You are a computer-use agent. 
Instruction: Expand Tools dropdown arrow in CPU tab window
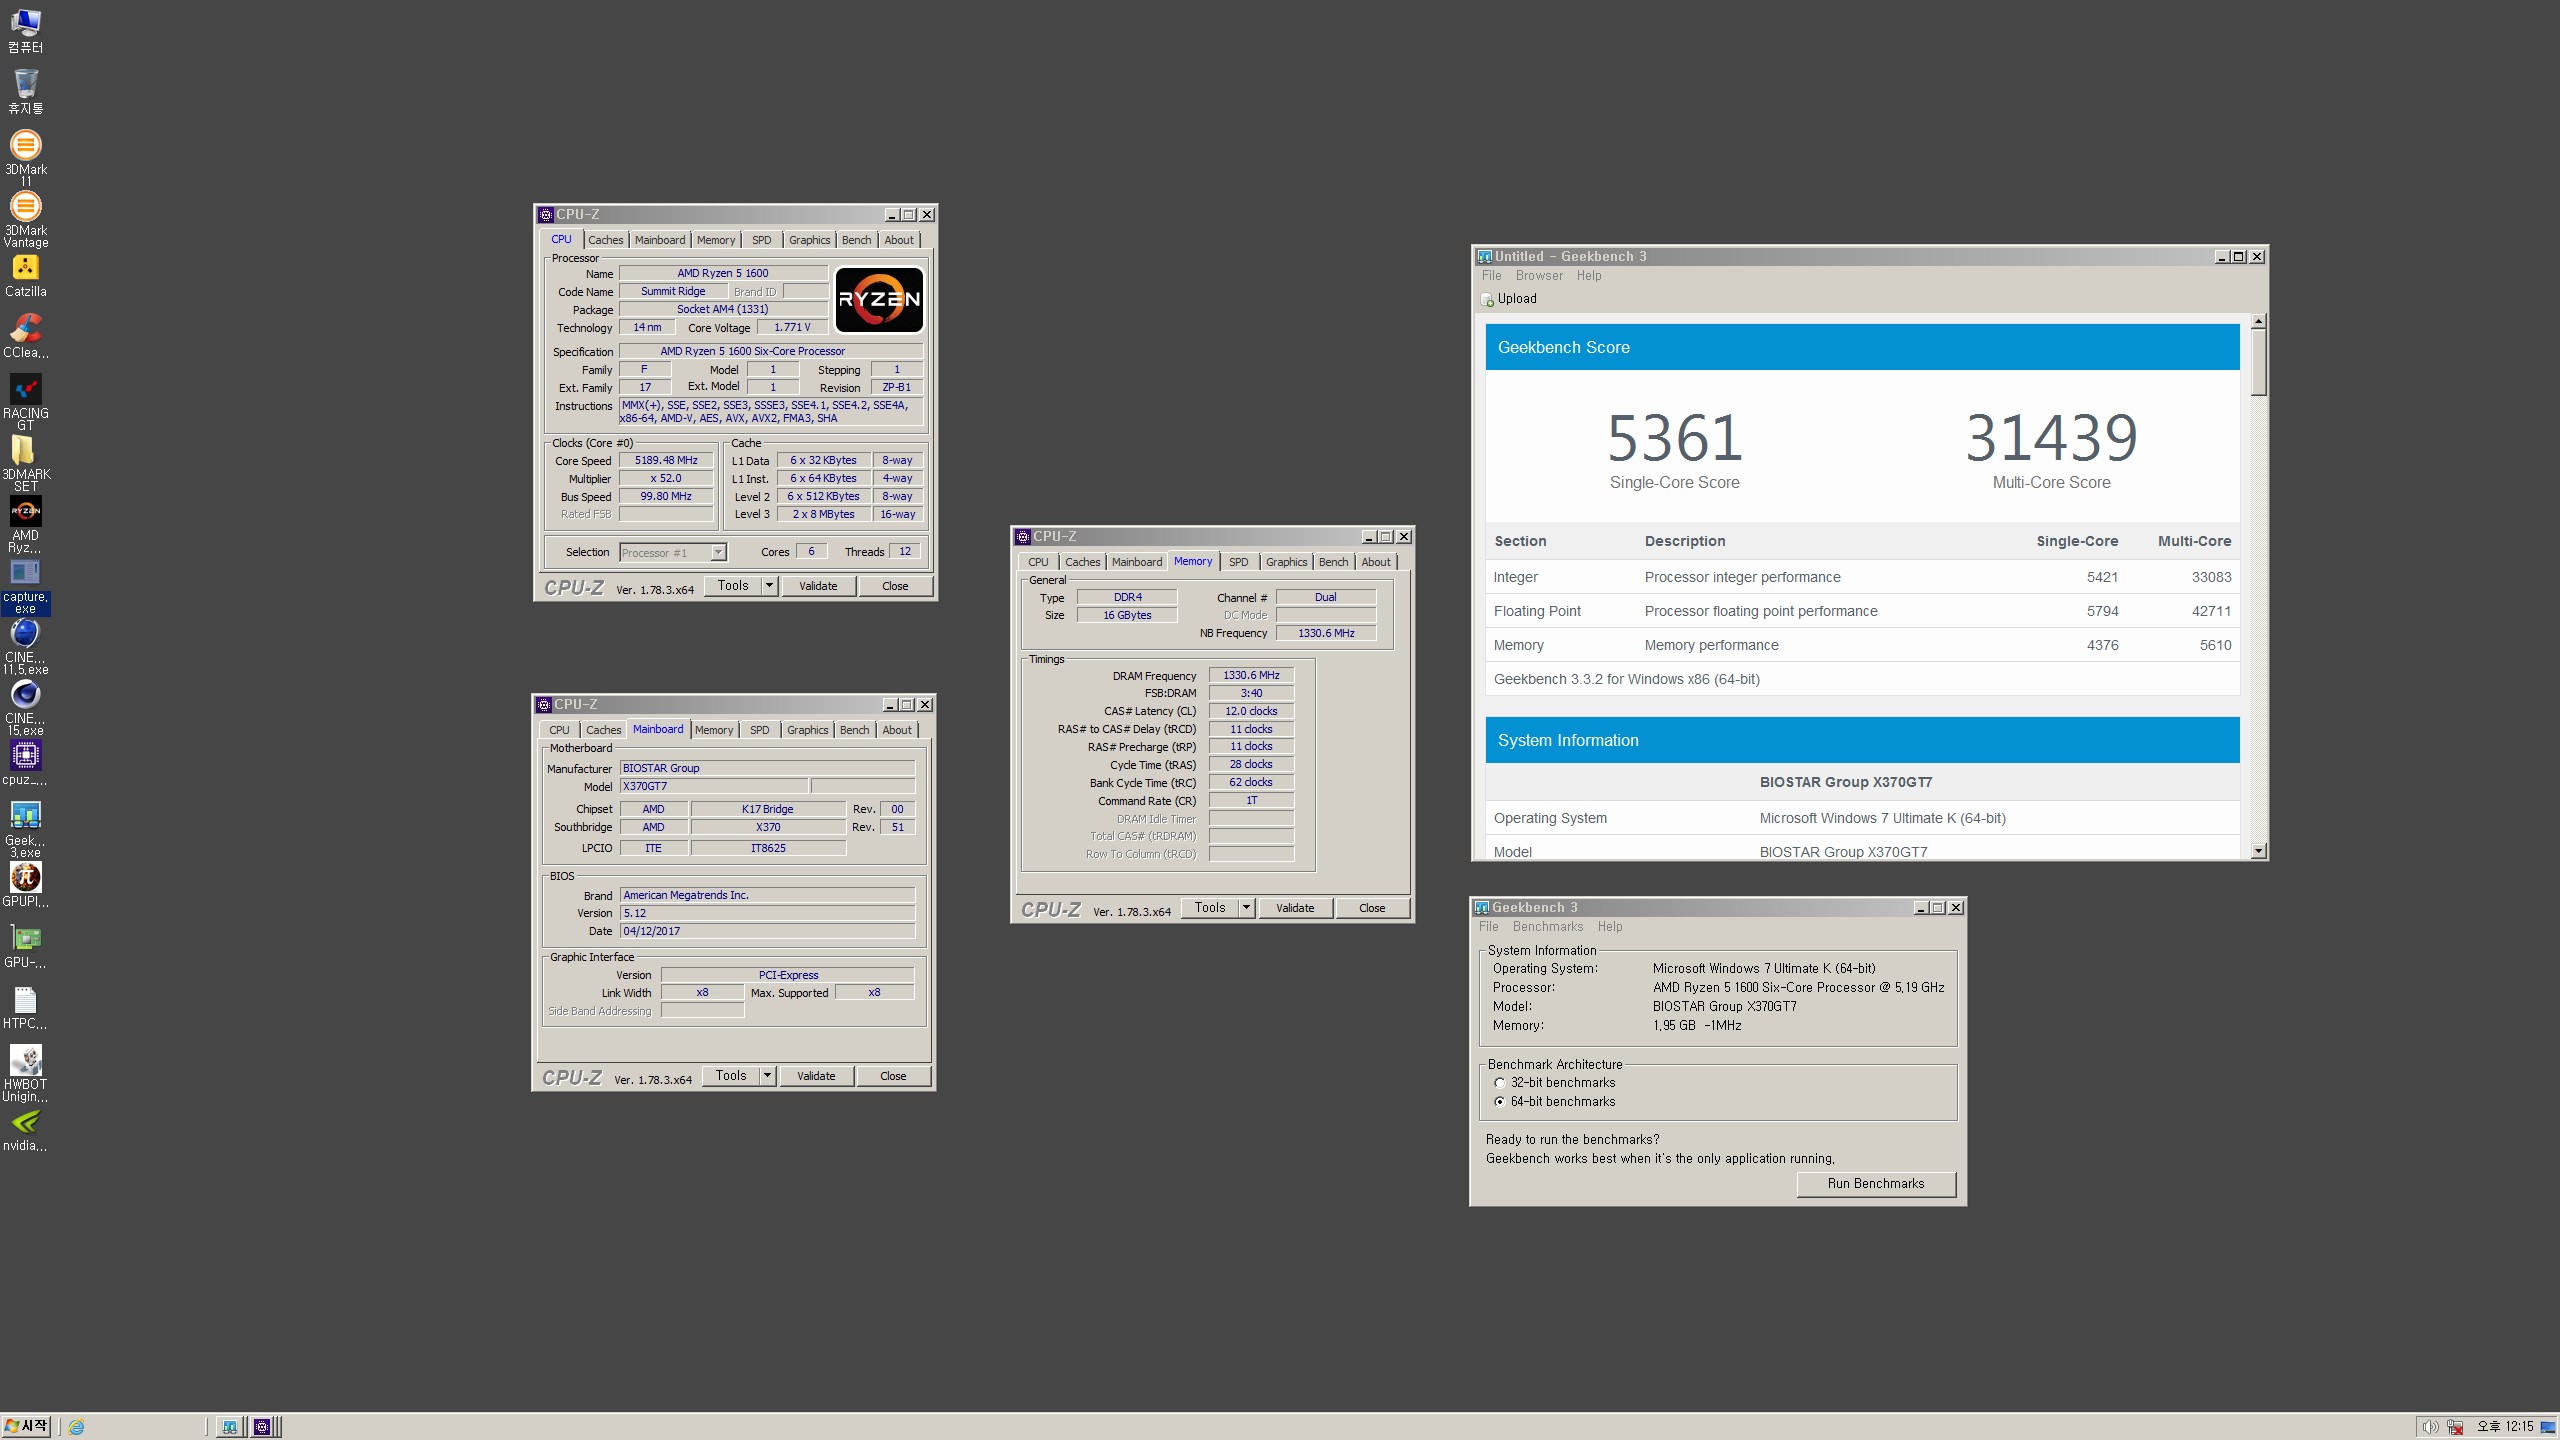point(769,586)
